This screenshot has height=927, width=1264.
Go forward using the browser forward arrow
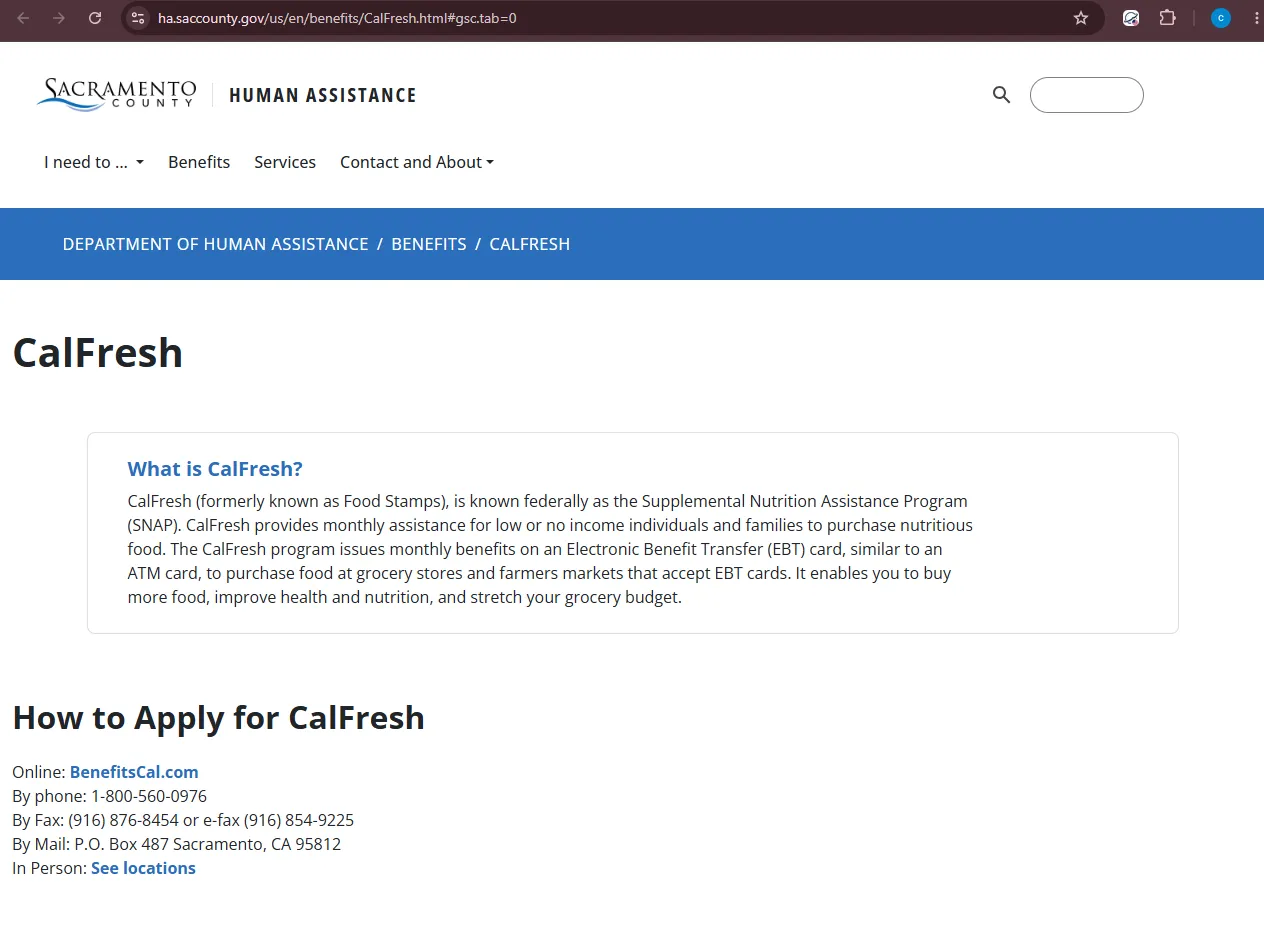[59, 18]
